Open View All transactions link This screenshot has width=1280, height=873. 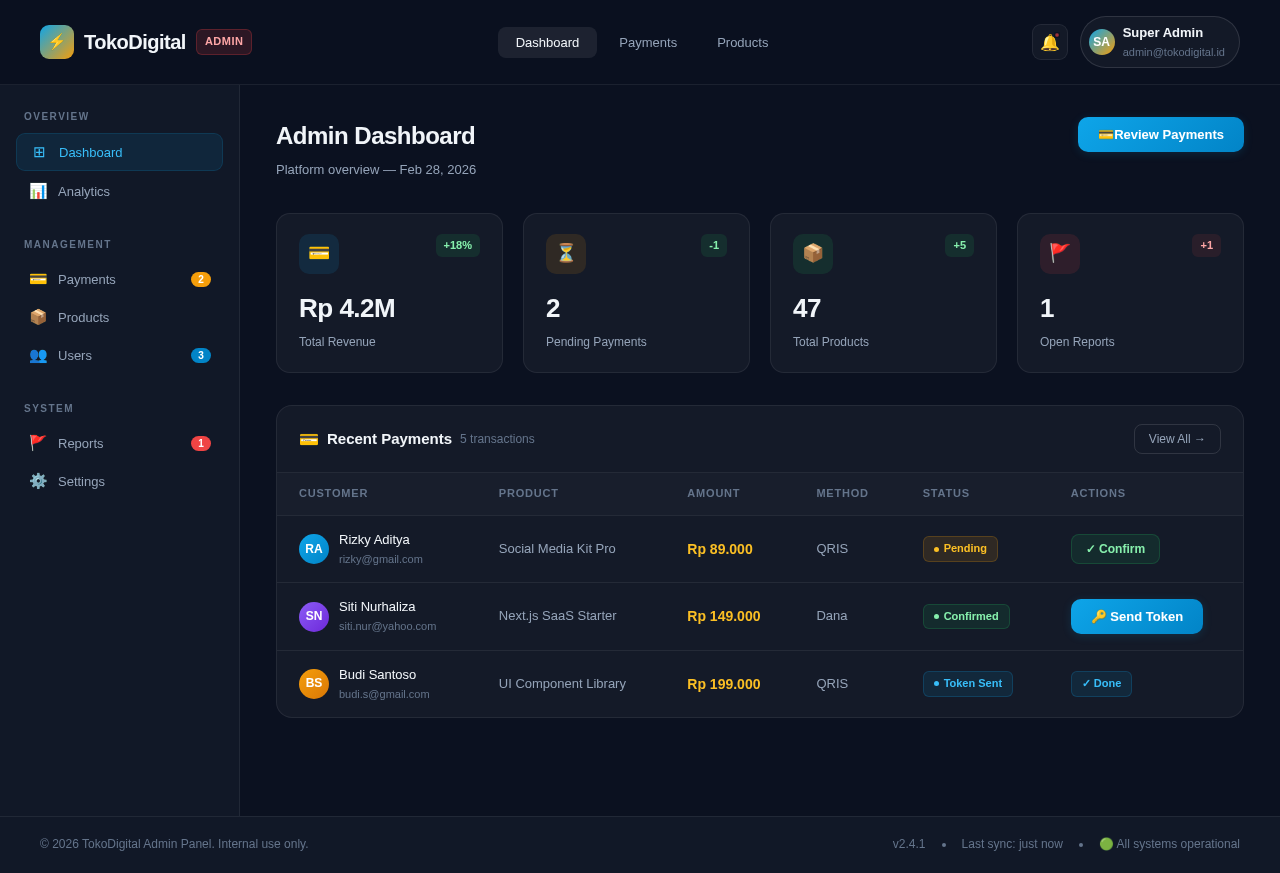pos(1177,439)
